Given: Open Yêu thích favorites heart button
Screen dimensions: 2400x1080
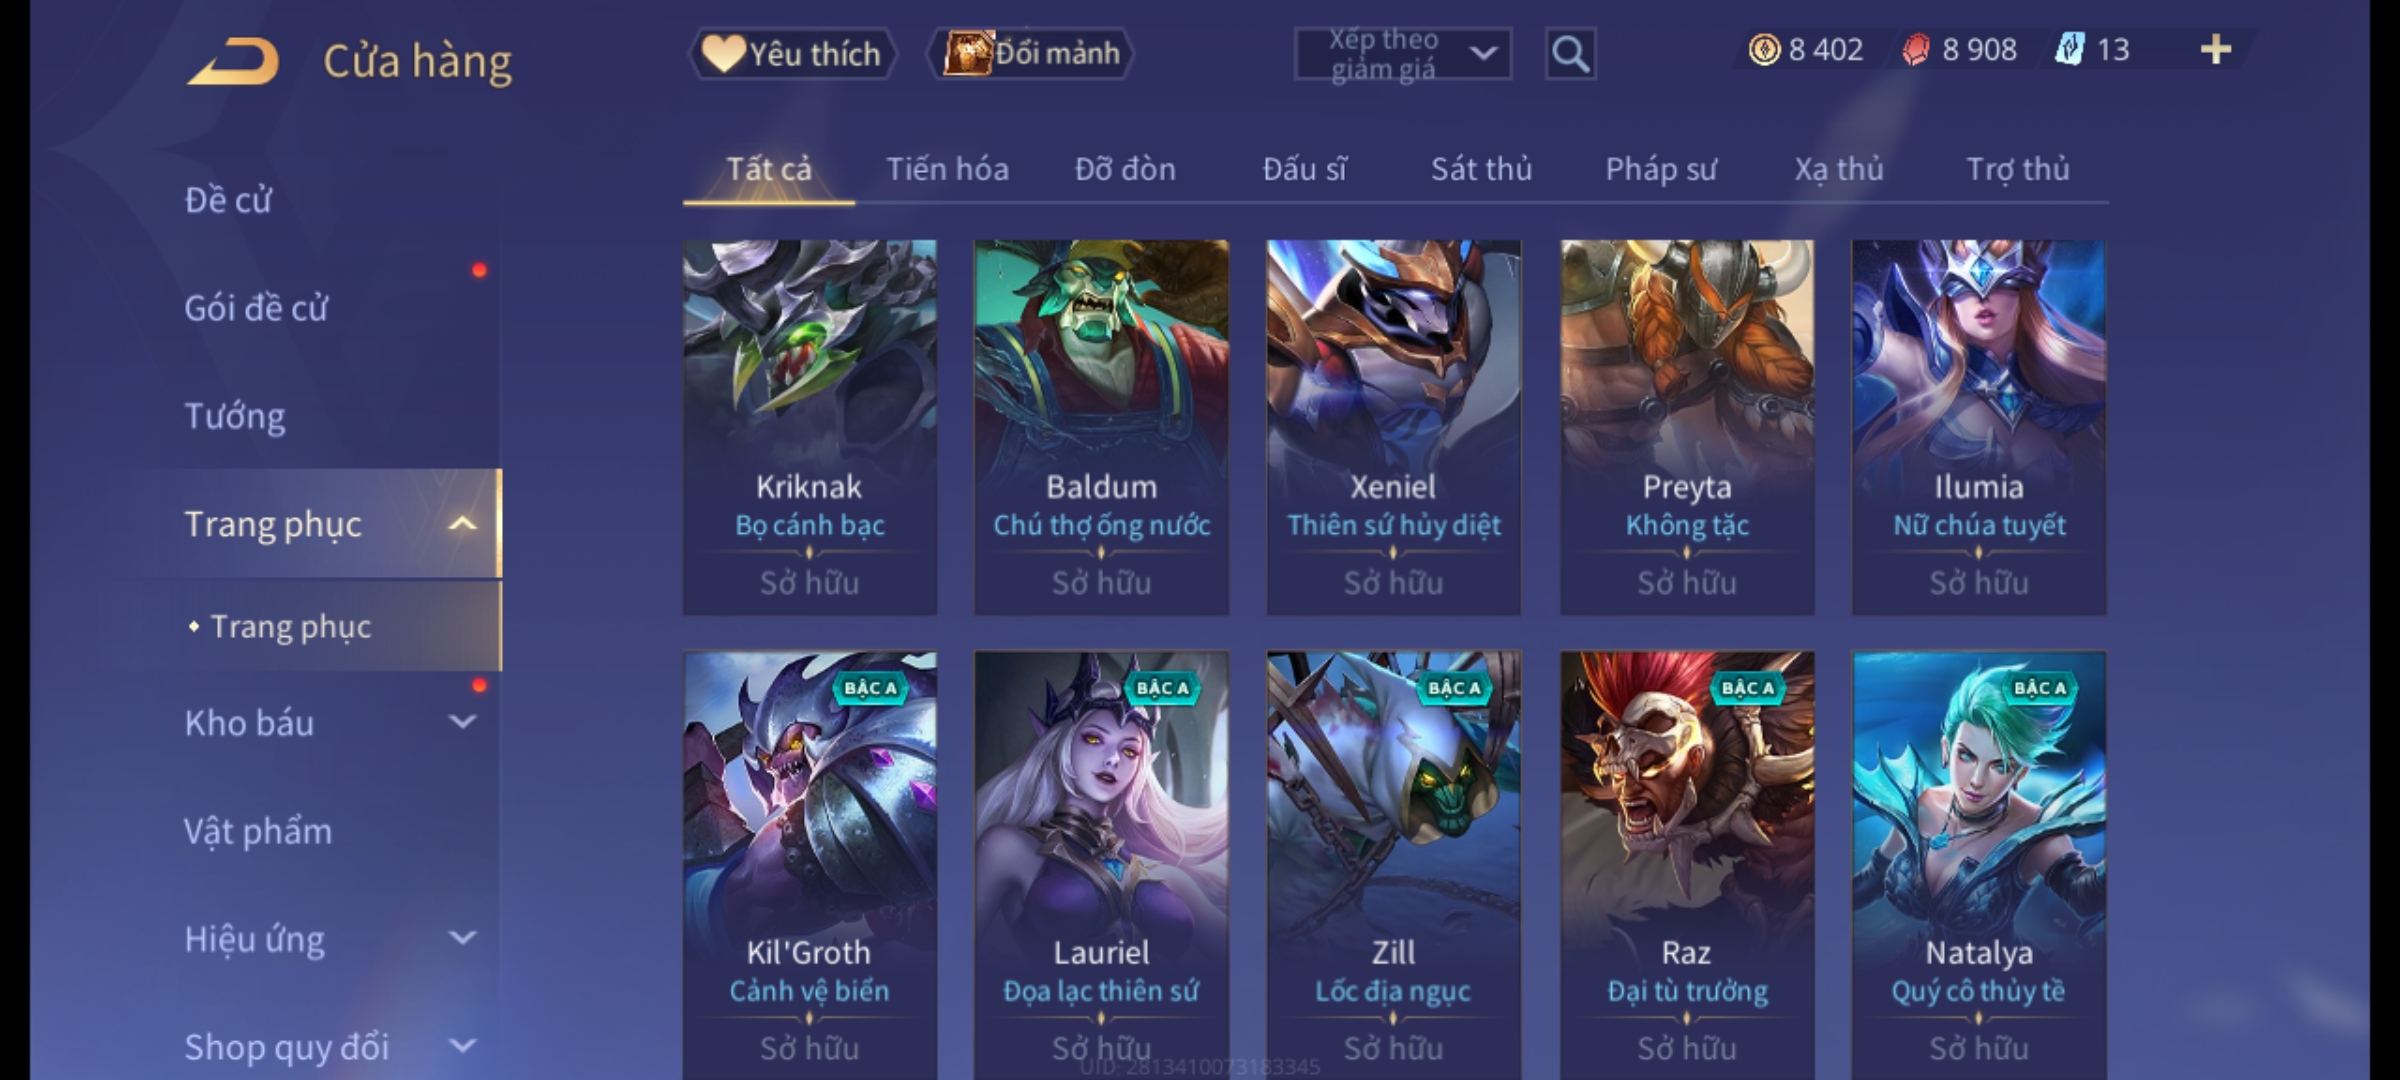Looking at the screenshot, I should click(x=792, y=53).
